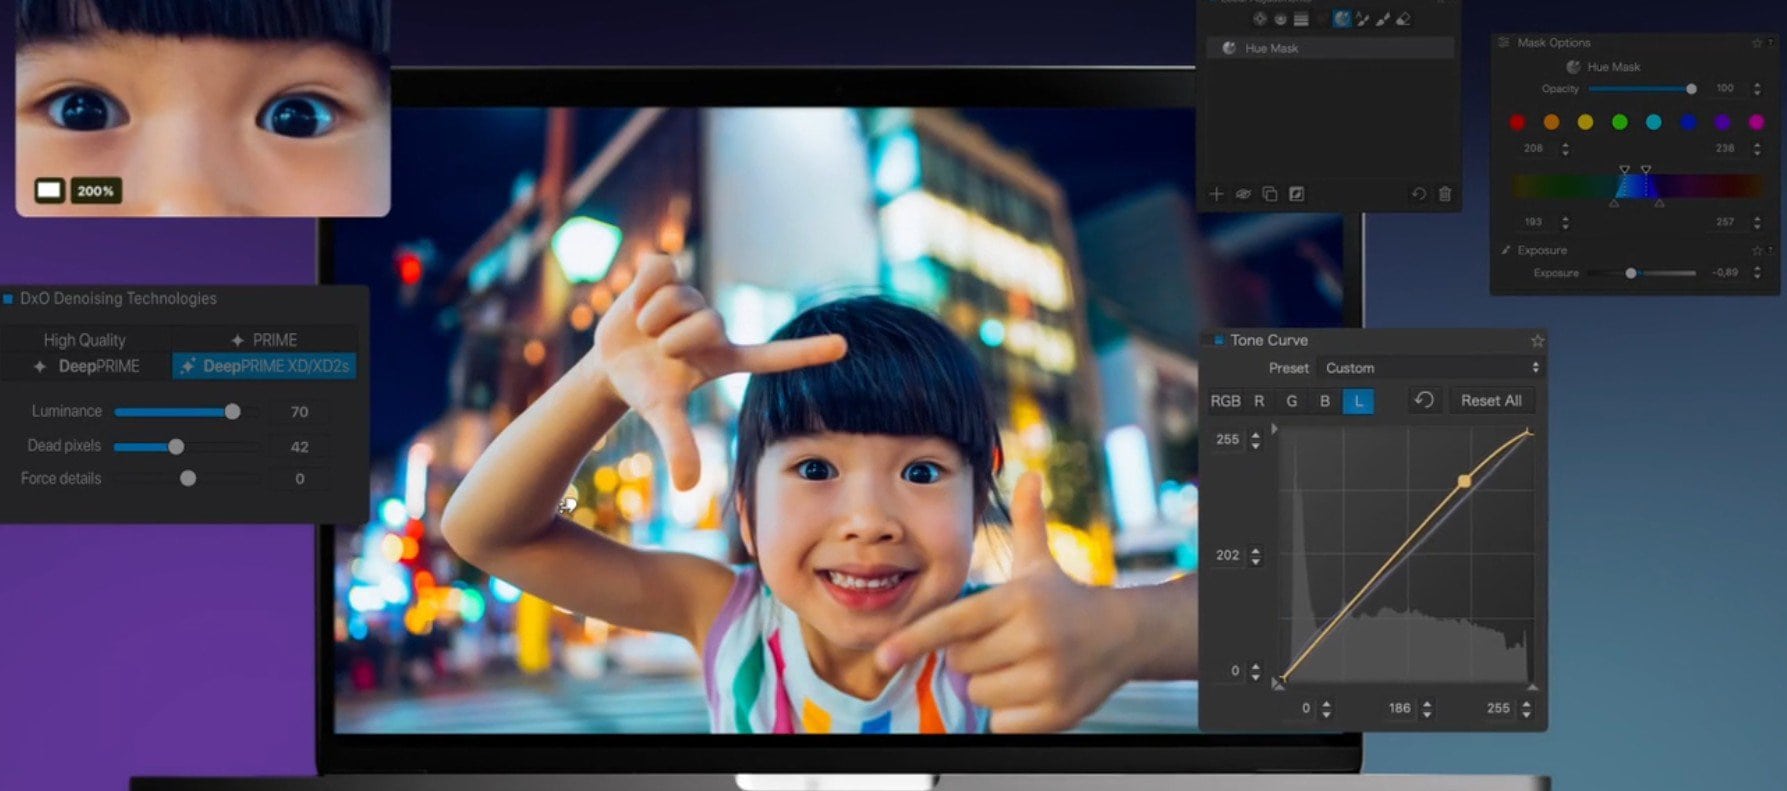Select the L channel in Tone Curve

[x=1358, y=401]
